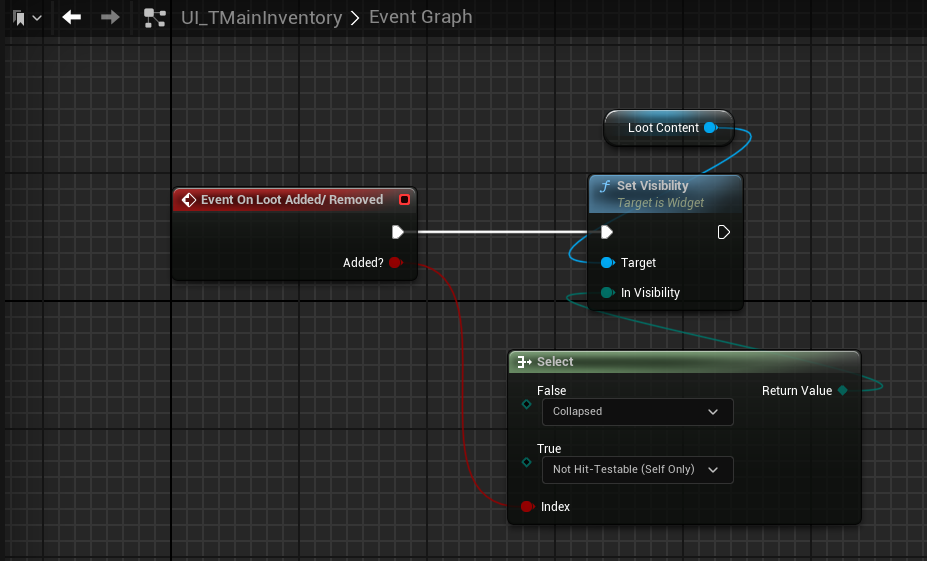This screenshot has height=561, width=927.
Task: Click the event node execution output pin
Action: click(397, 232)
